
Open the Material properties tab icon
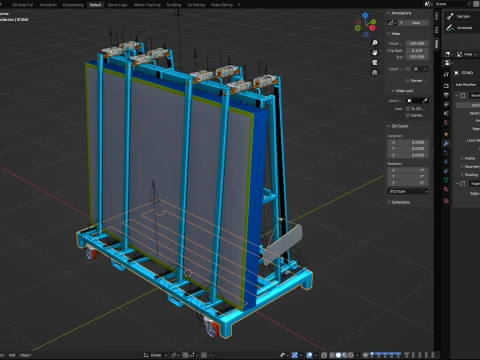[x=446, y=189]
